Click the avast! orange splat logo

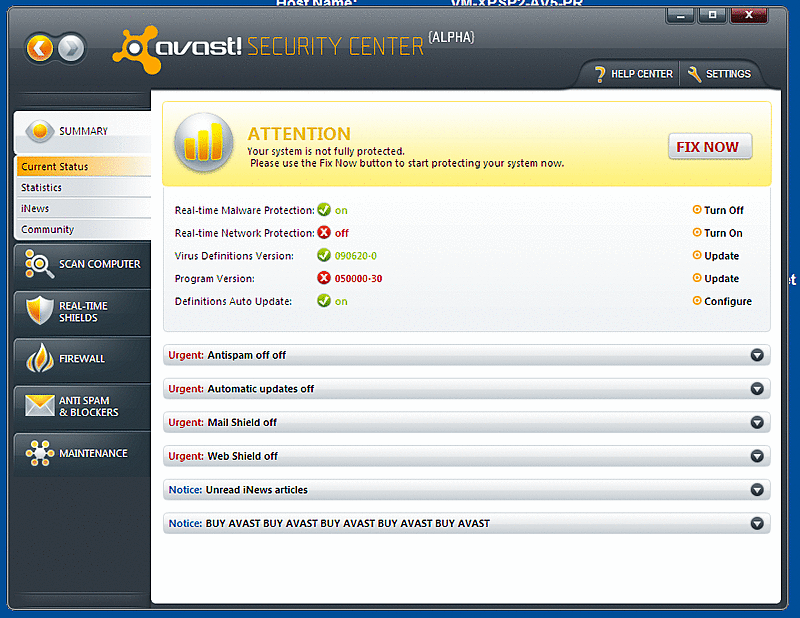(136, 50)
